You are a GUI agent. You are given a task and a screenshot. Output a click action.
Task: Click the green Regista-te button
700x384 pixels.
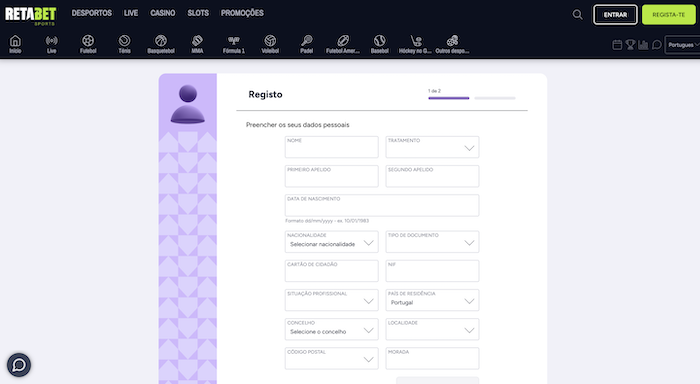tap(668, 15)
